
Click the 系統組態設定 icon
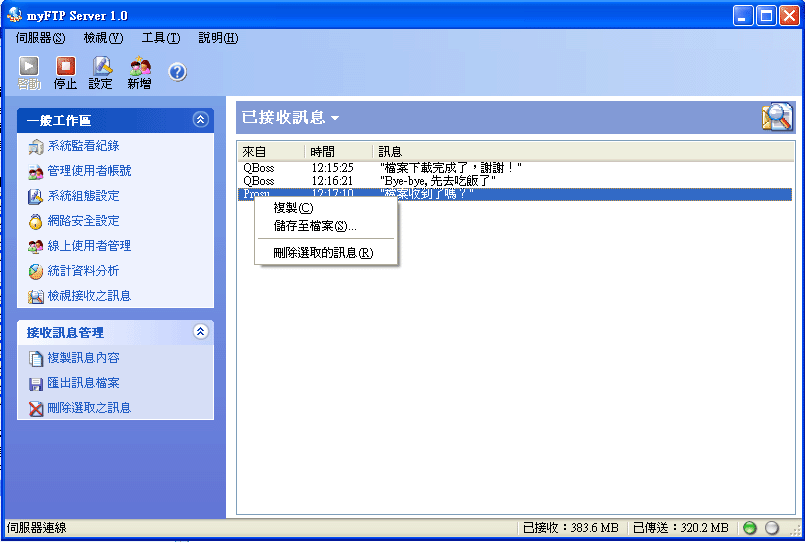coord(35,197)
